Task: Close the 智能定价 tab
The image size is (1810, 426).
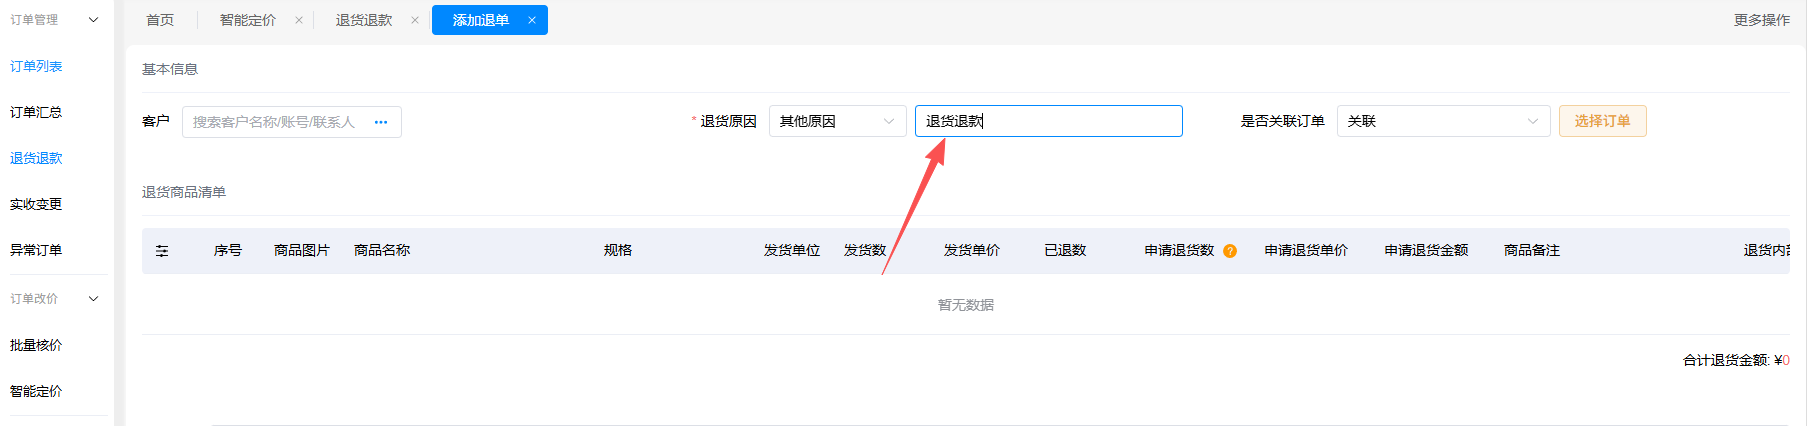Action: 299,20
